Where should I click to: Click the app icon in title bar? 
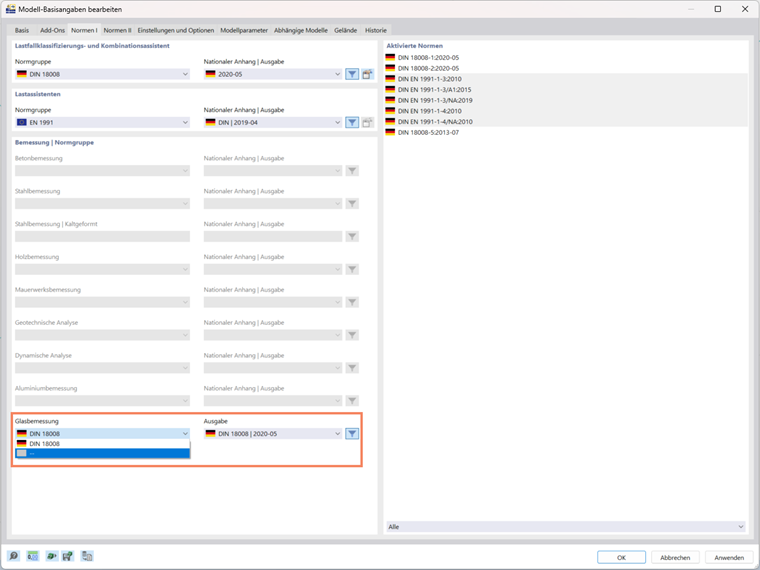pos(10,9)
